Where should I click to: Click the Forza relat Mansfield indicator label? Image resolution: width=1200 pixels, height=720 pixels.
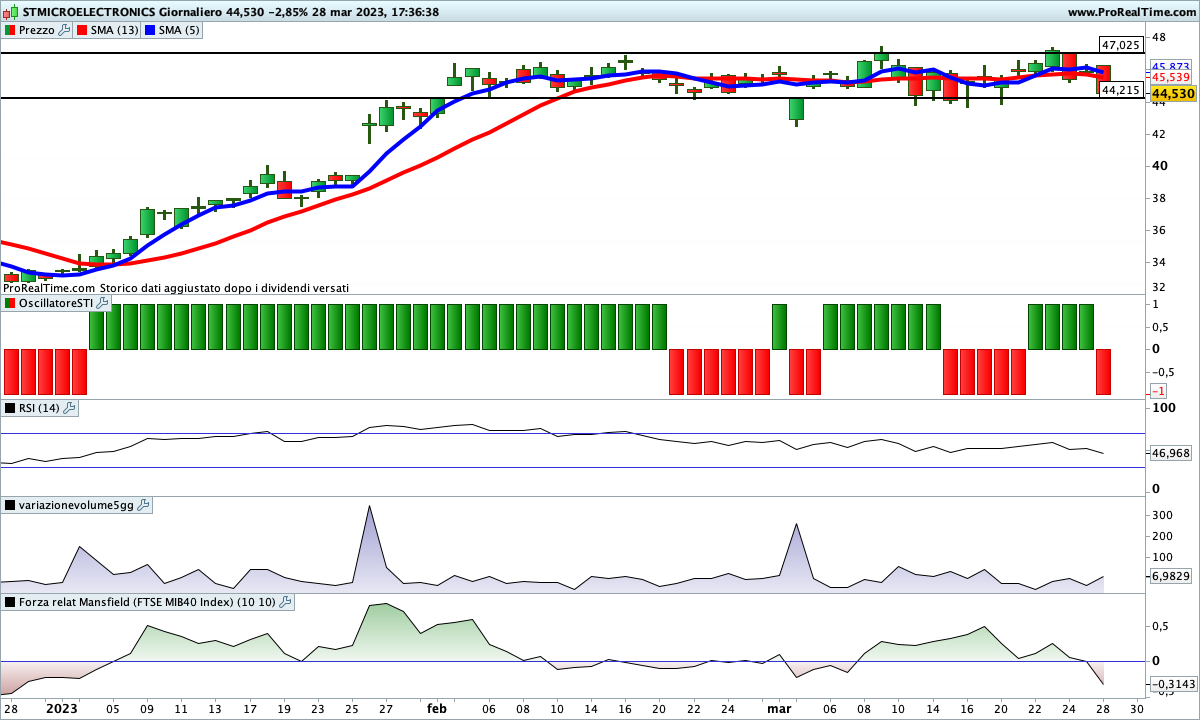(x=146, y=602)
